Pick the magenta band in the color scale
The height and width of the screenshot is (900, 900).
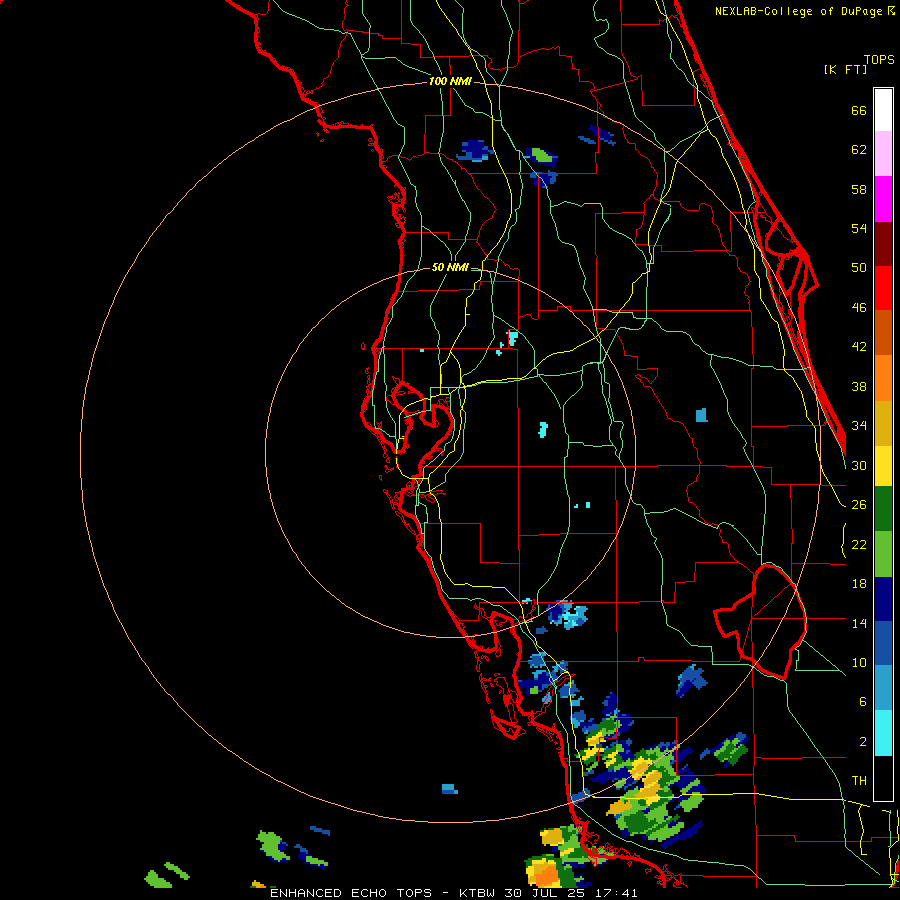(x=883, y=199)
